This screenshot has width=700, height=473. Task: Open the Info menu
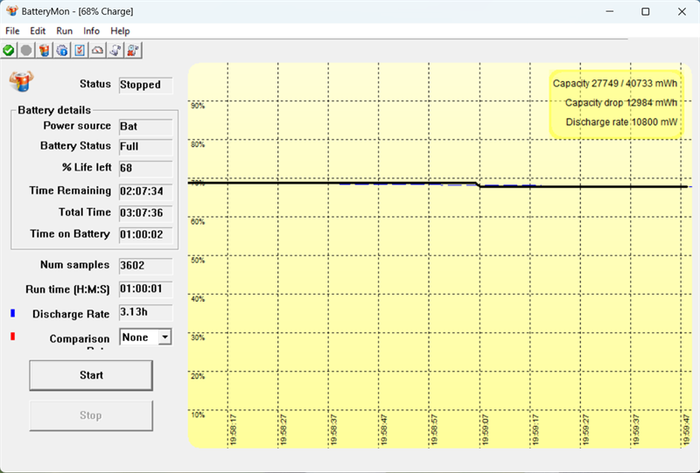pos(91,31)
